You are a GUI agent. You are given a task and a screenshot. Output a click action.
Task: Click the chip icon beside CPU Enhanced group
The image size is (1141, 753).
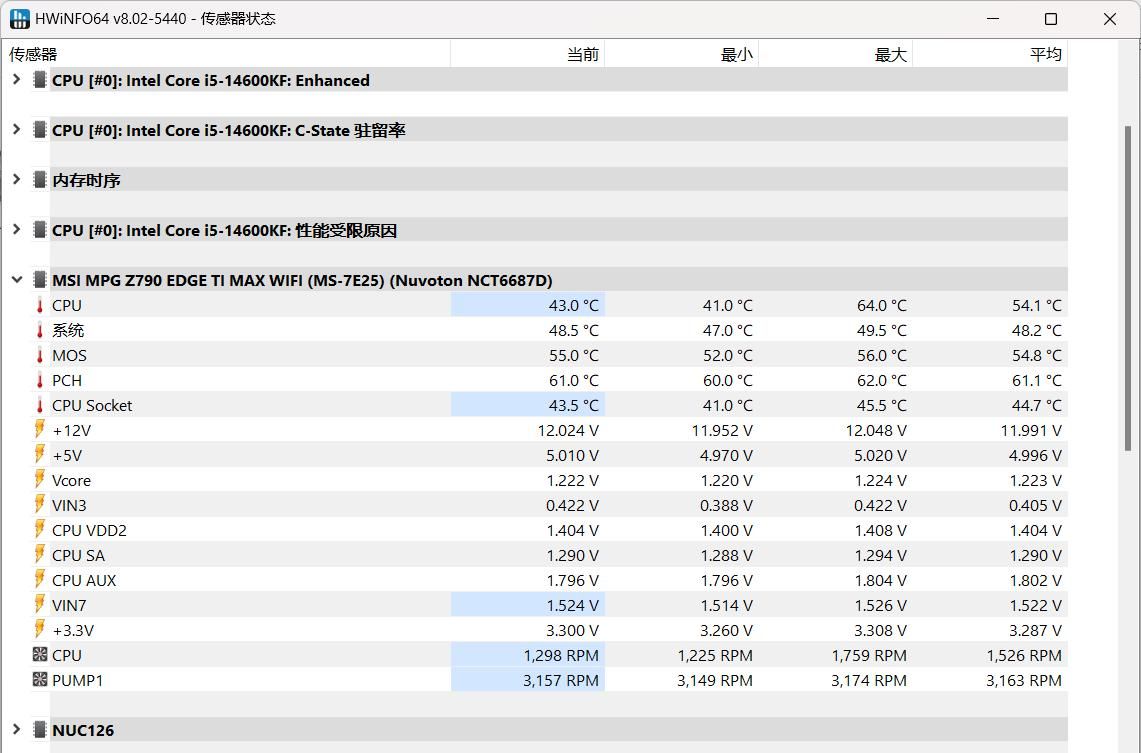(40, 80)
